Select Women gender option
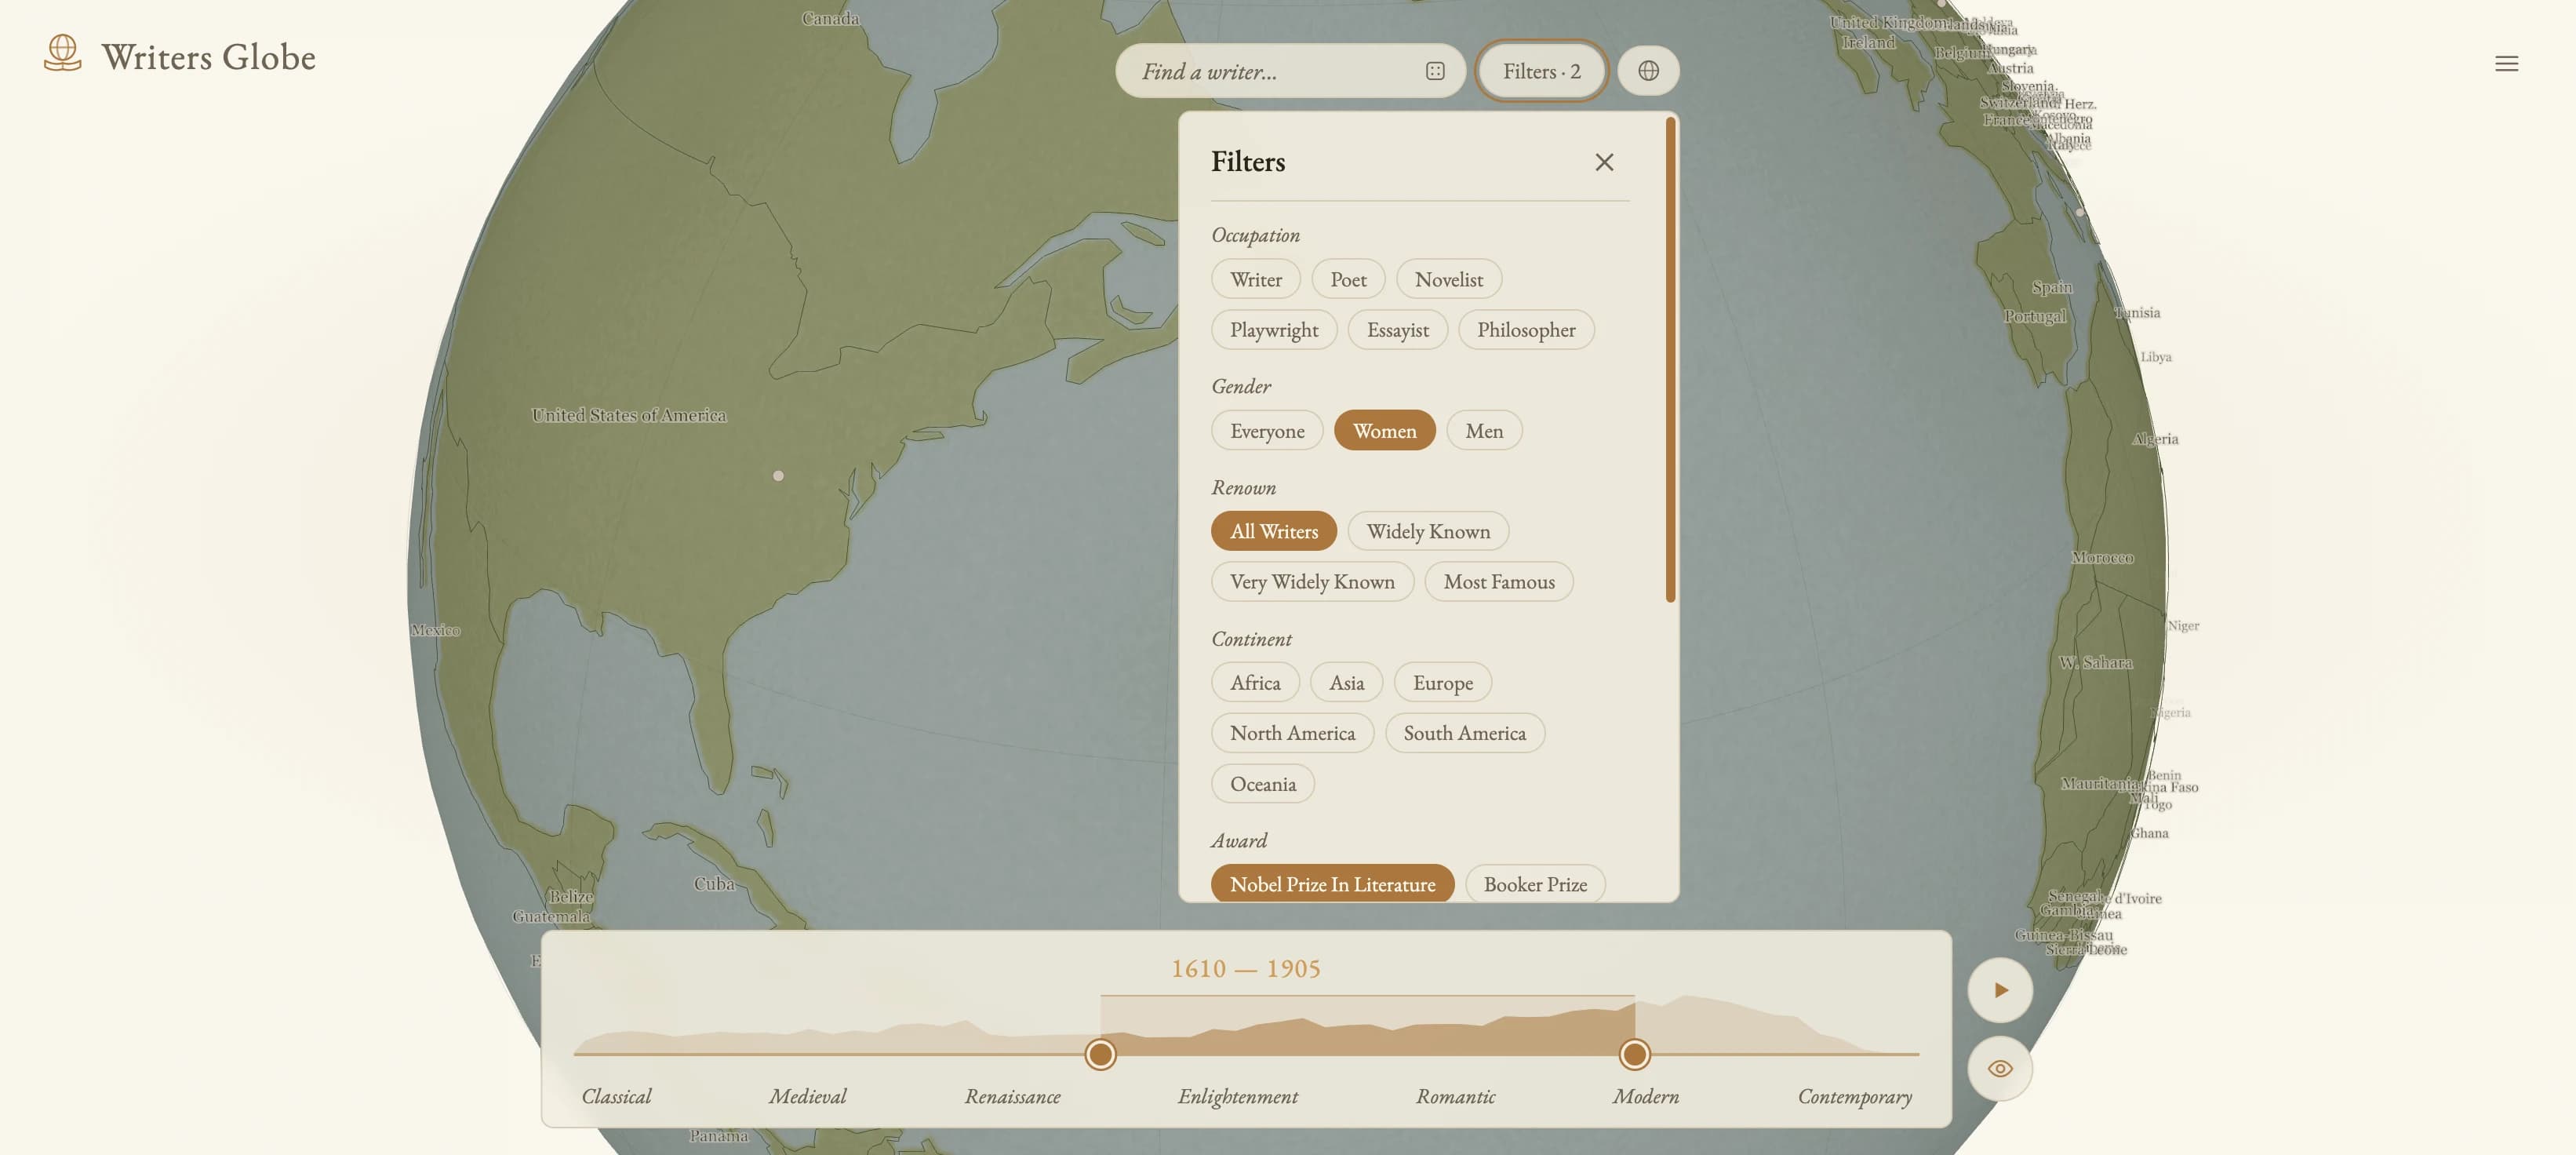 click(x=1384, y=431)
